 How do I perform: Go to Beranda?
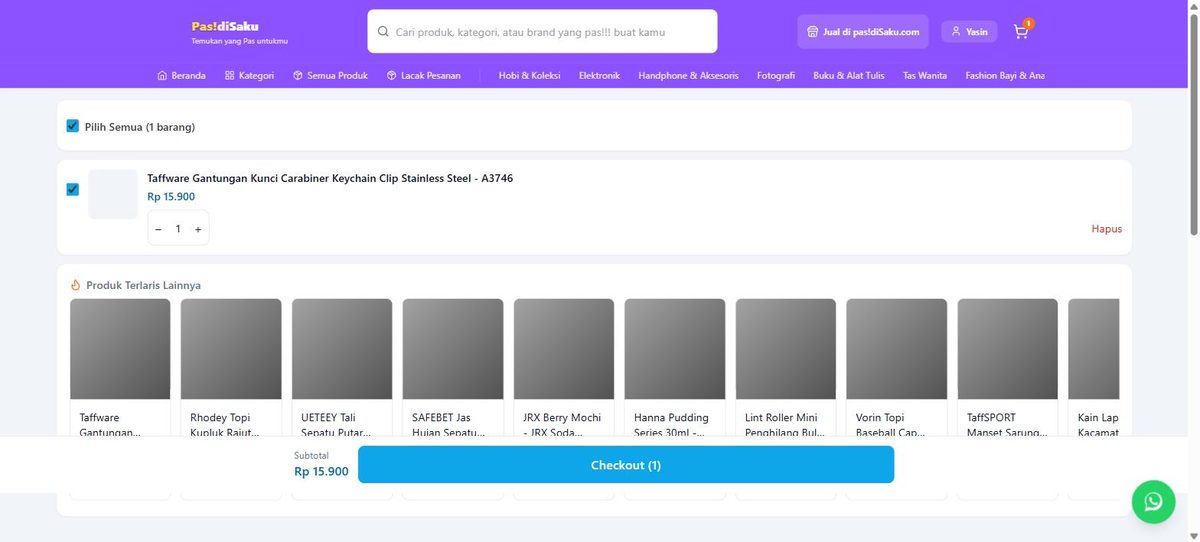tap(182, 75)
